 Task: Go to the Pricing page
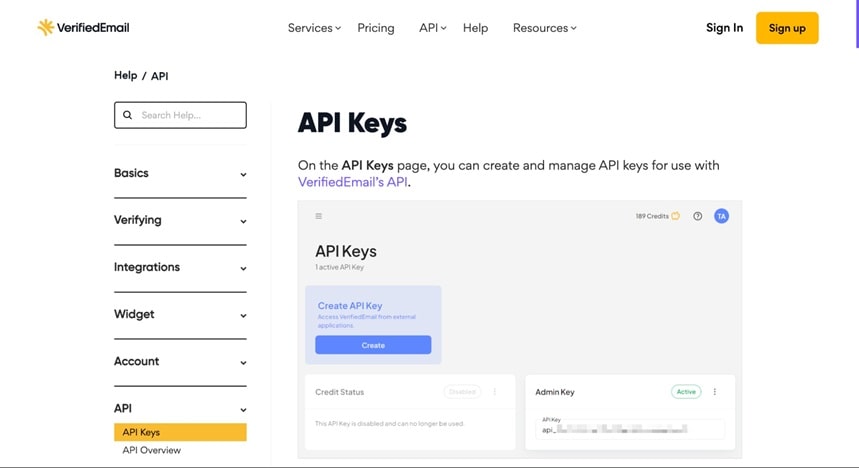[376, 28]
